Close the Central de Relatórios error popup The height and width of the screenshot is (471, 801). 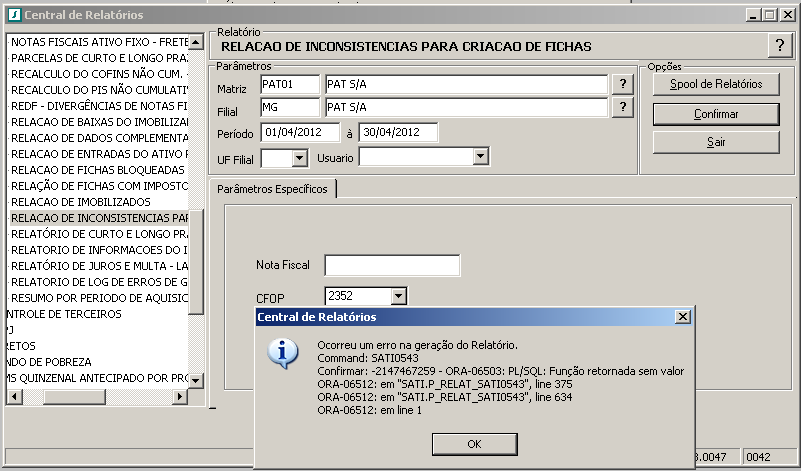point(682,317)
